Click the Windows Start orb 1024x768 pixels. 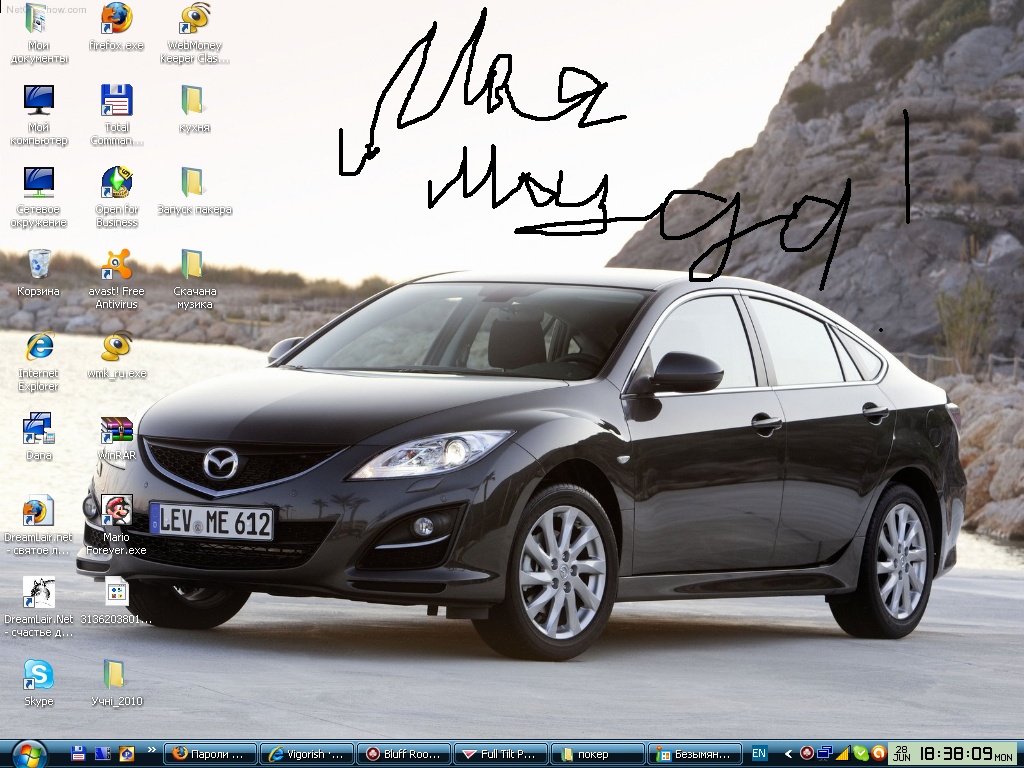(29, 754)
